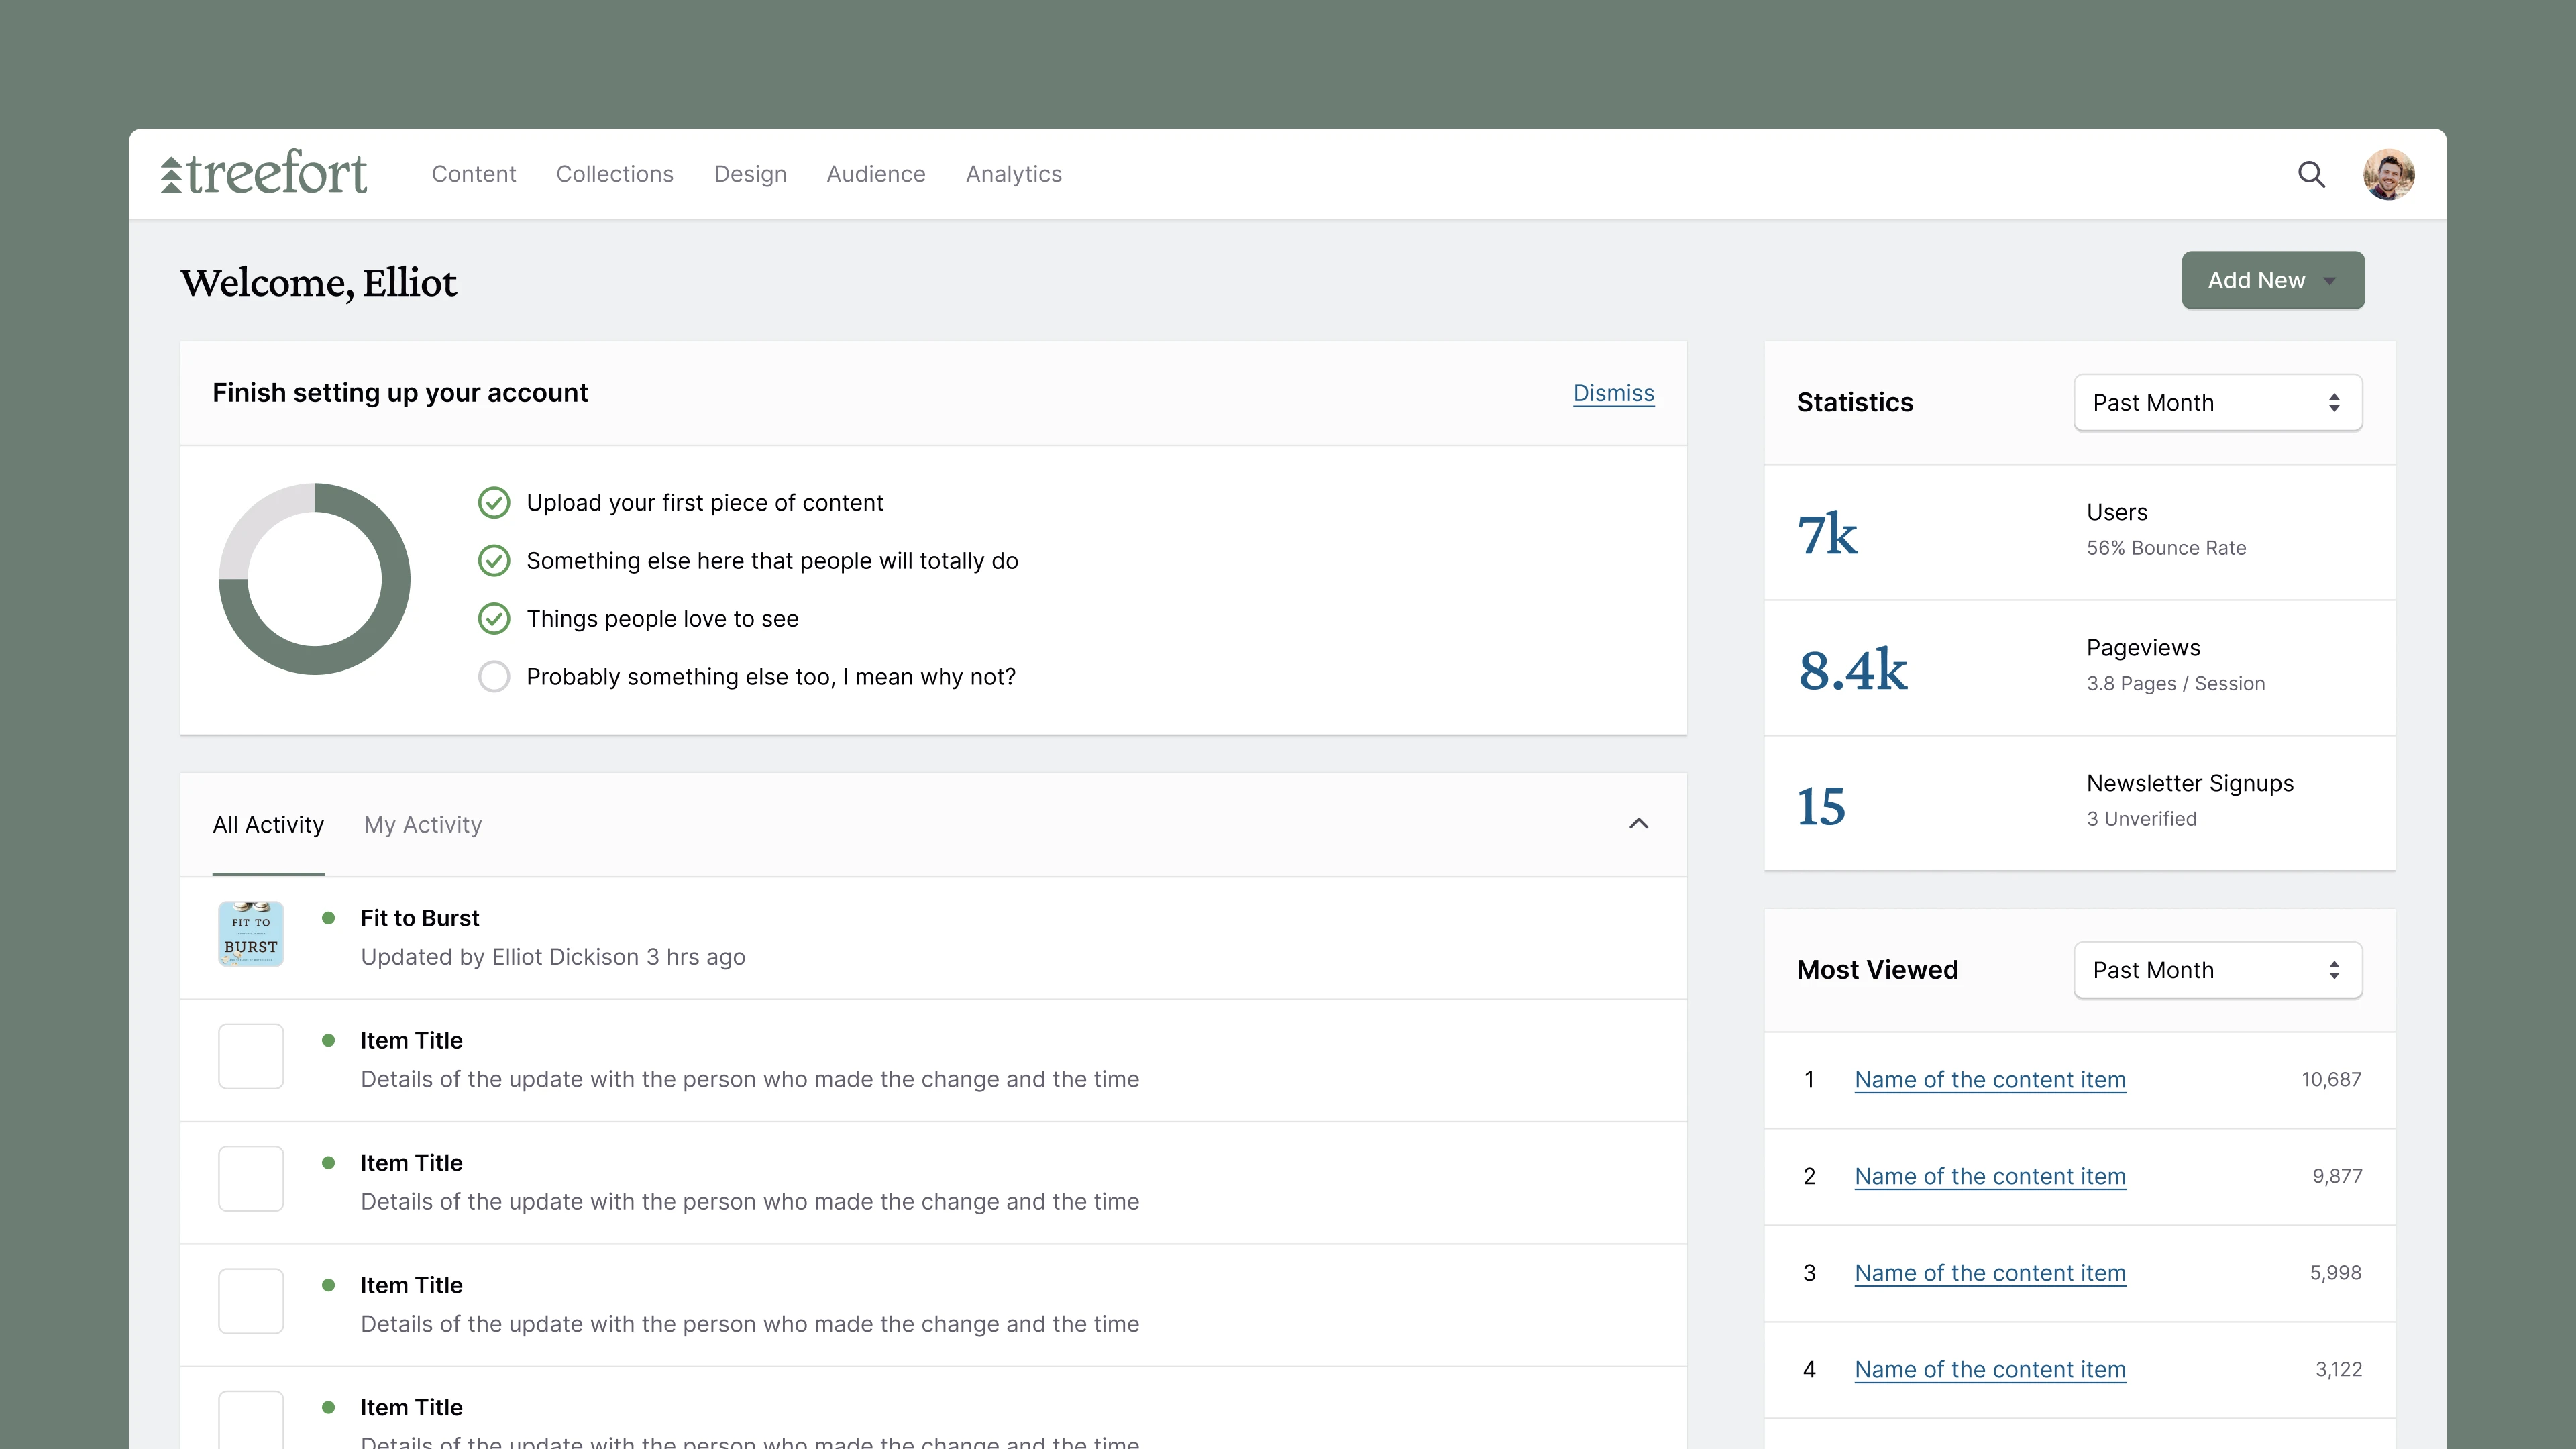Open the user profile avatar
The image size is (2576, 1449).
pos(2389,174)
